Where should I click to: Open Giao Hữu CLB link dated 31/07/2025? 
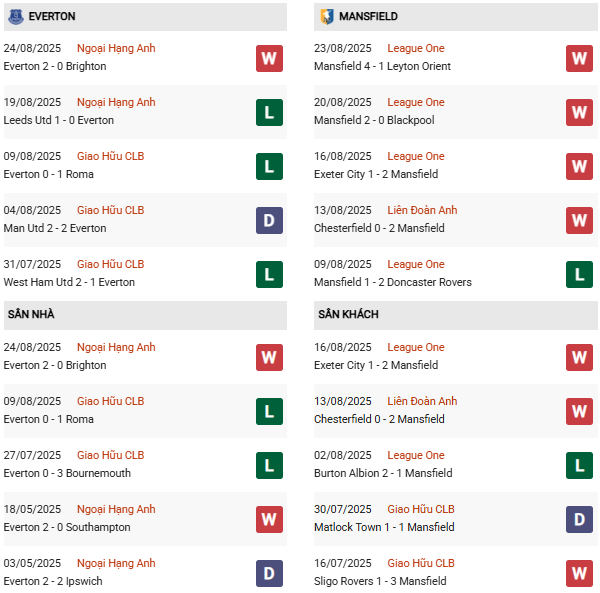(x=110, y=264)
